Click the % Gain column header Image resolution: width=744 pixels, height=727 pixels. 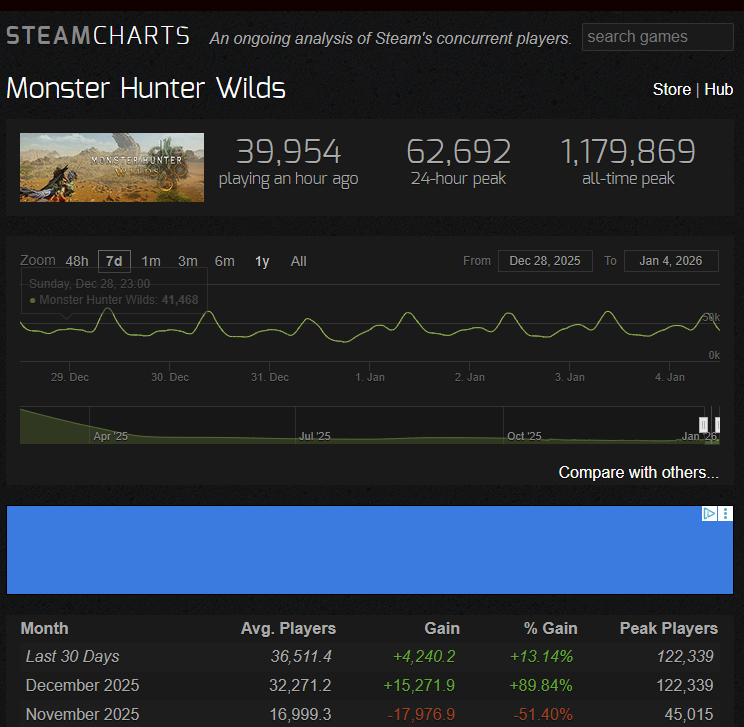(x=550, y=628)
